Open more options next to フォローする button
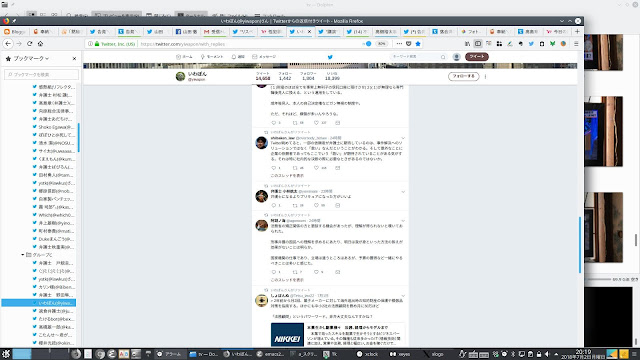 [485, 76]
